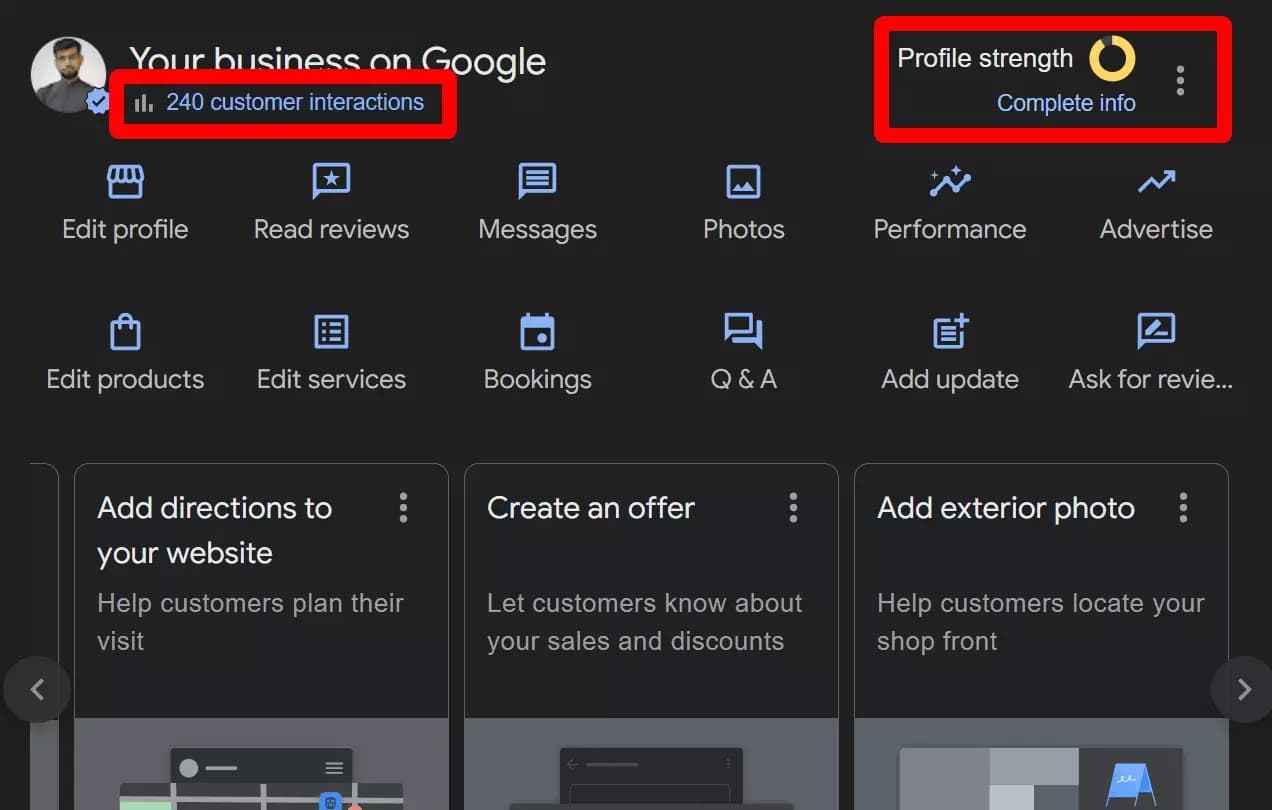Click the Your business on Google heading
Screen dimensions: 1272x810
[x=338, y=61]
